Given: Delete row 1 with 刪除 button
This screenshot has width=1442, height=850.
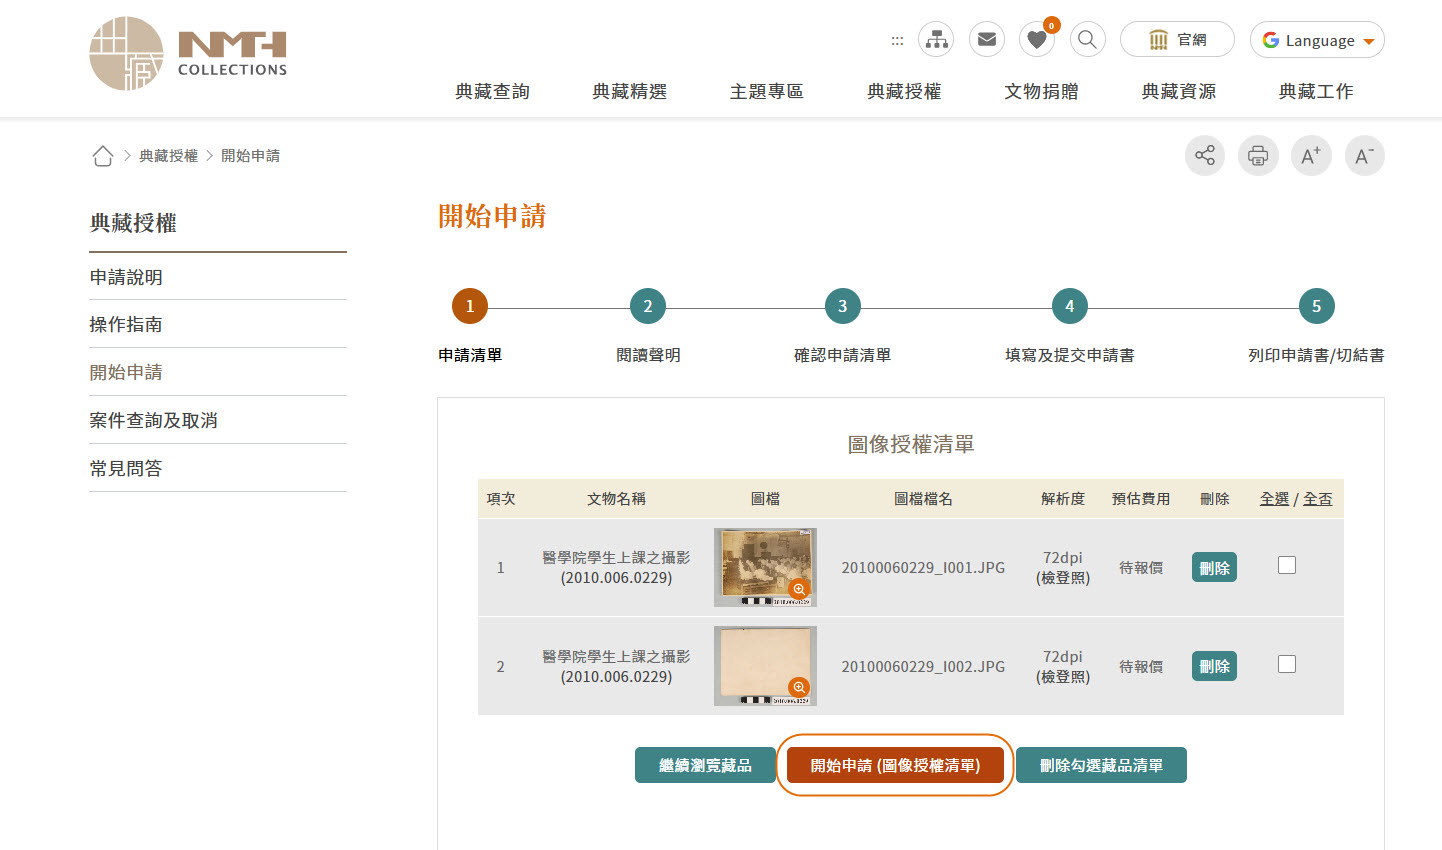Looking at the screenshot, I should pyautogui.click(x=1214, y=567).
